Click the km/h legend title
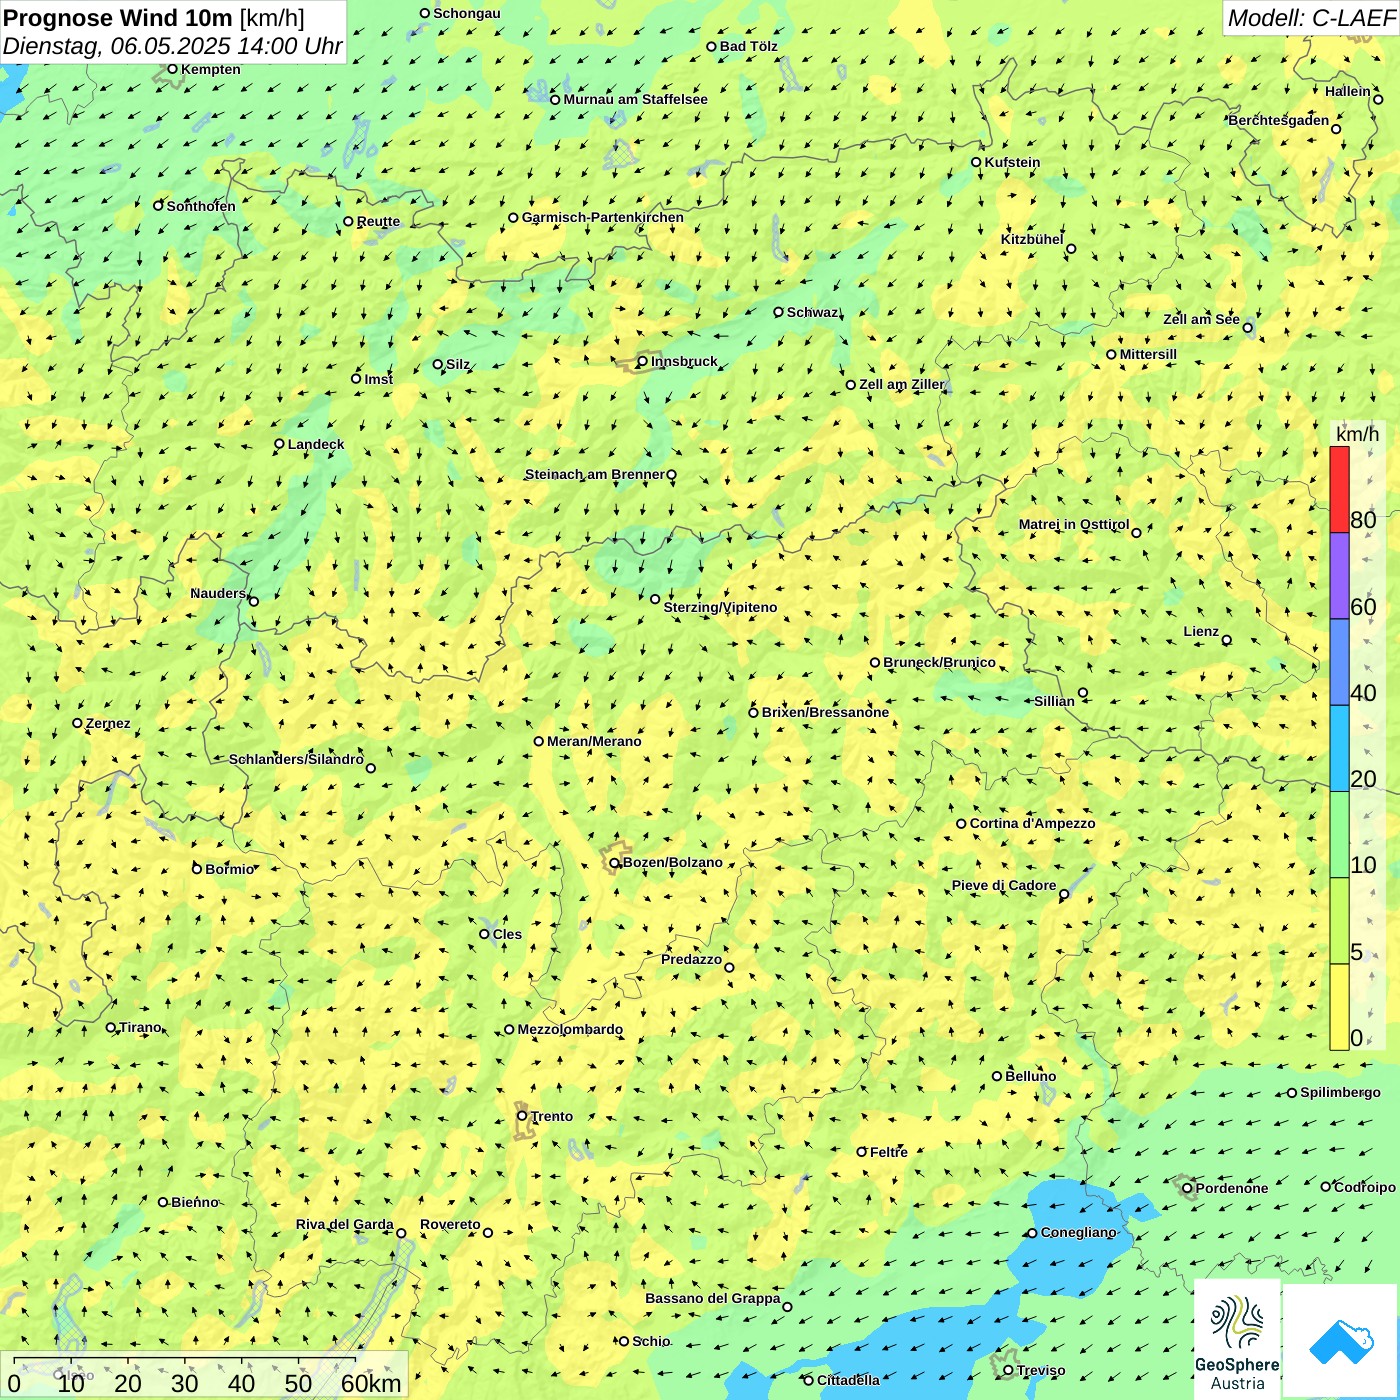Image resolution: width=1400 pixels, height=1400 pixels. point(1357,434)
